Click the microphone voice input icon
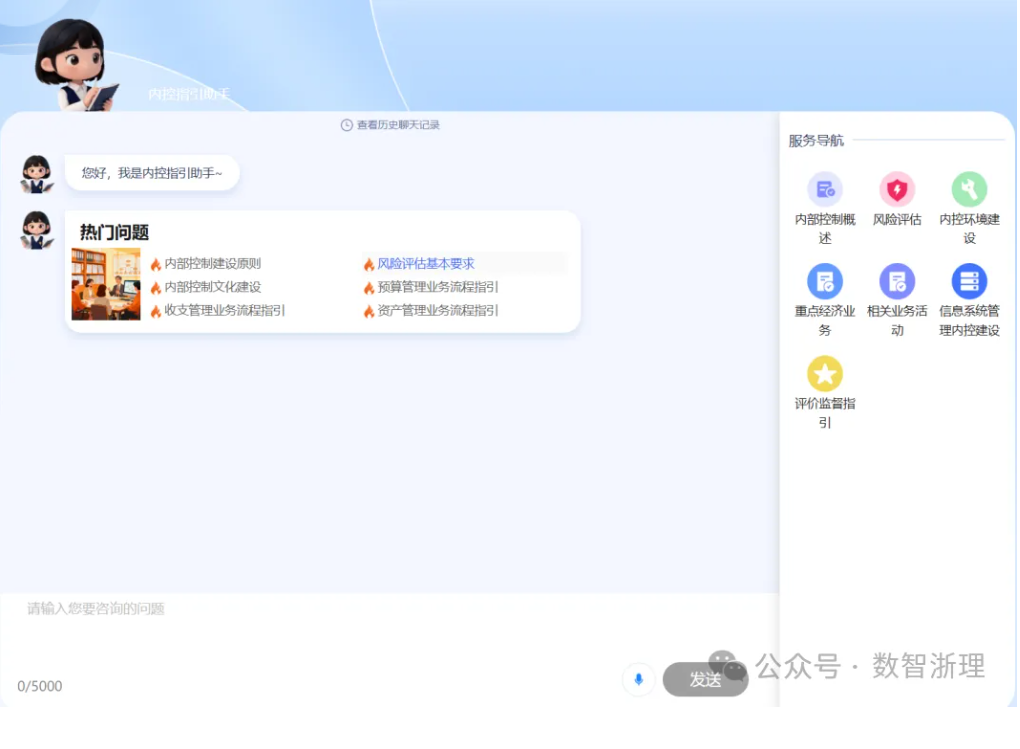The width and height of the screenshot is (1020, 749). (x=638, y=679)
